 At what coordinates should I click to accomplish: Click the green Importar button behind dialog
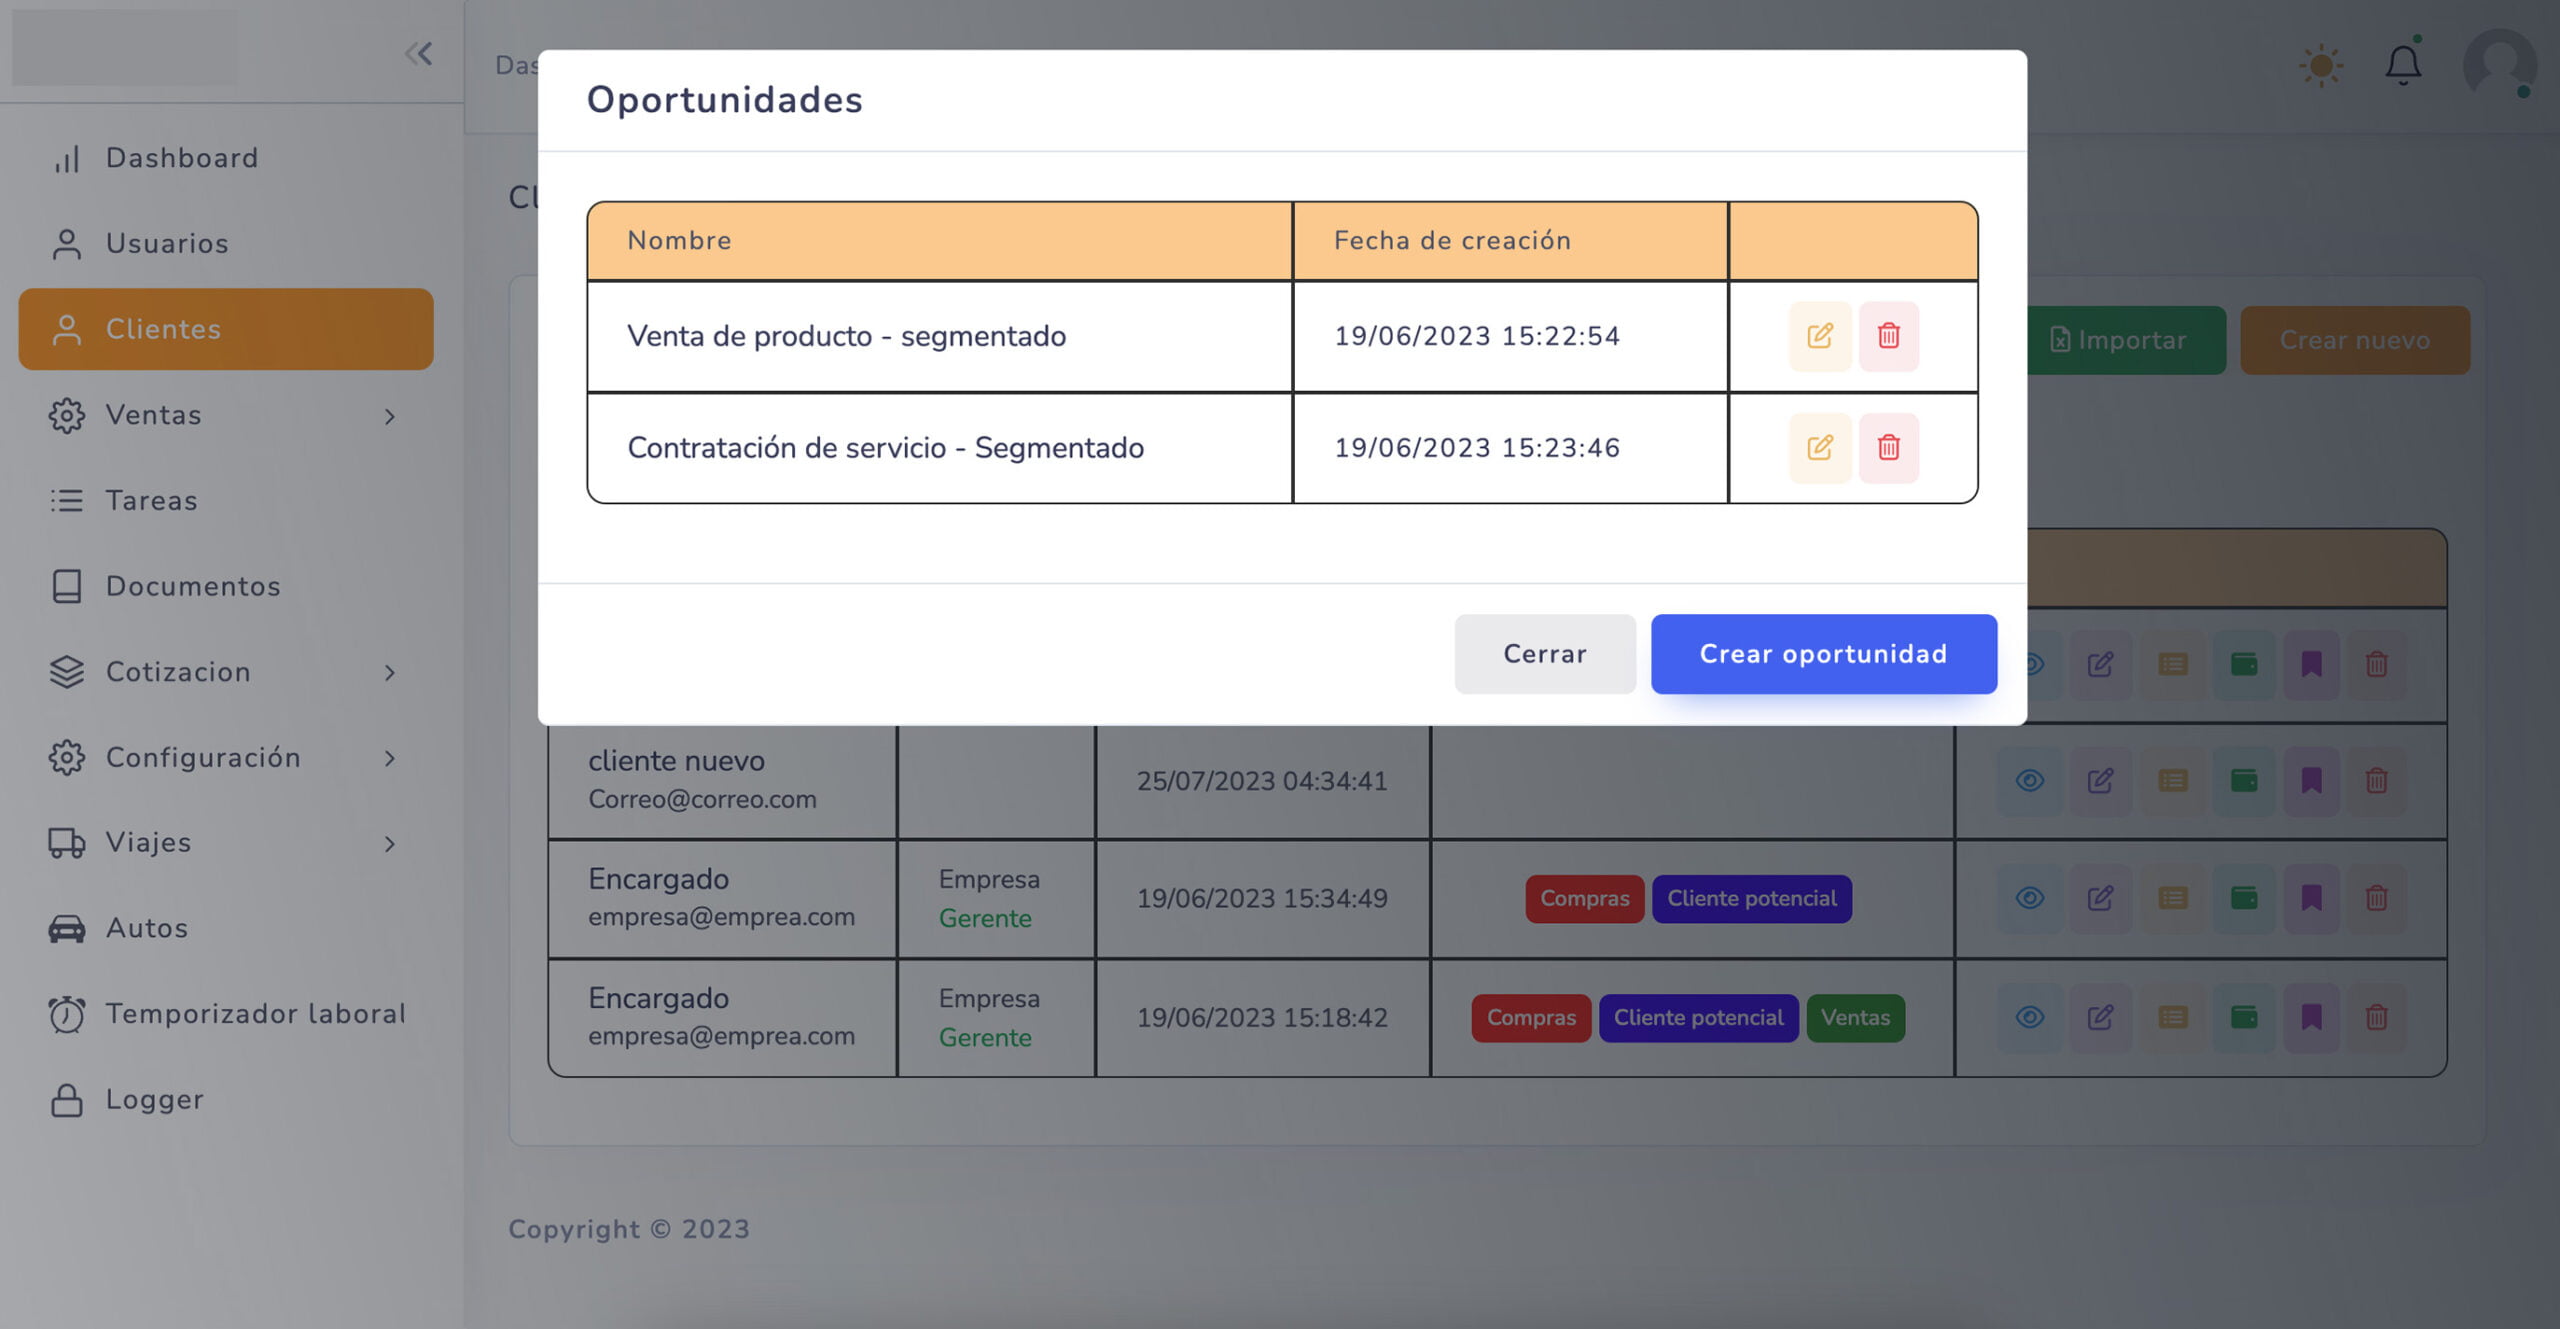[2126, 340]
